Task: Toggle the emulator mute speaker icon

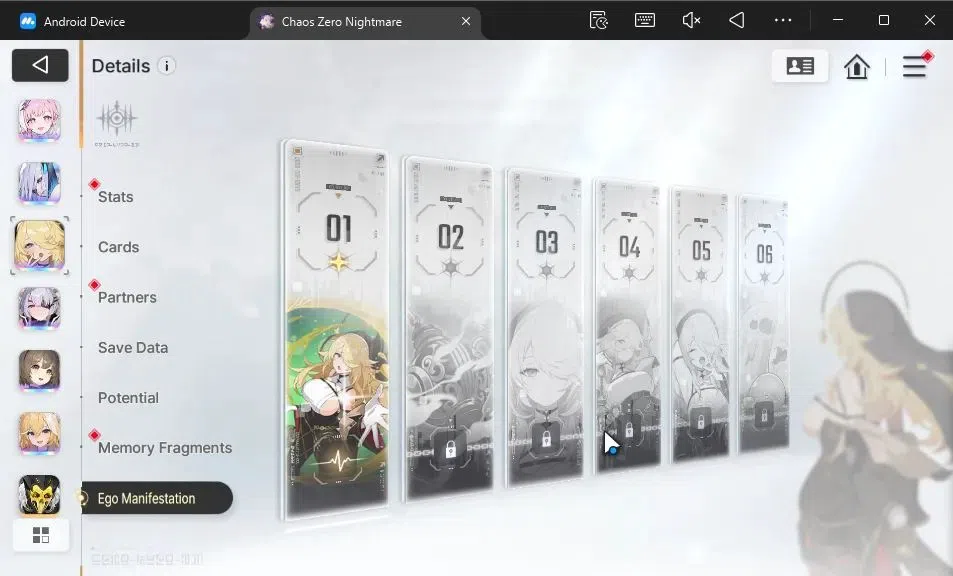Action: pyautogui.click(x=691, y=21)
